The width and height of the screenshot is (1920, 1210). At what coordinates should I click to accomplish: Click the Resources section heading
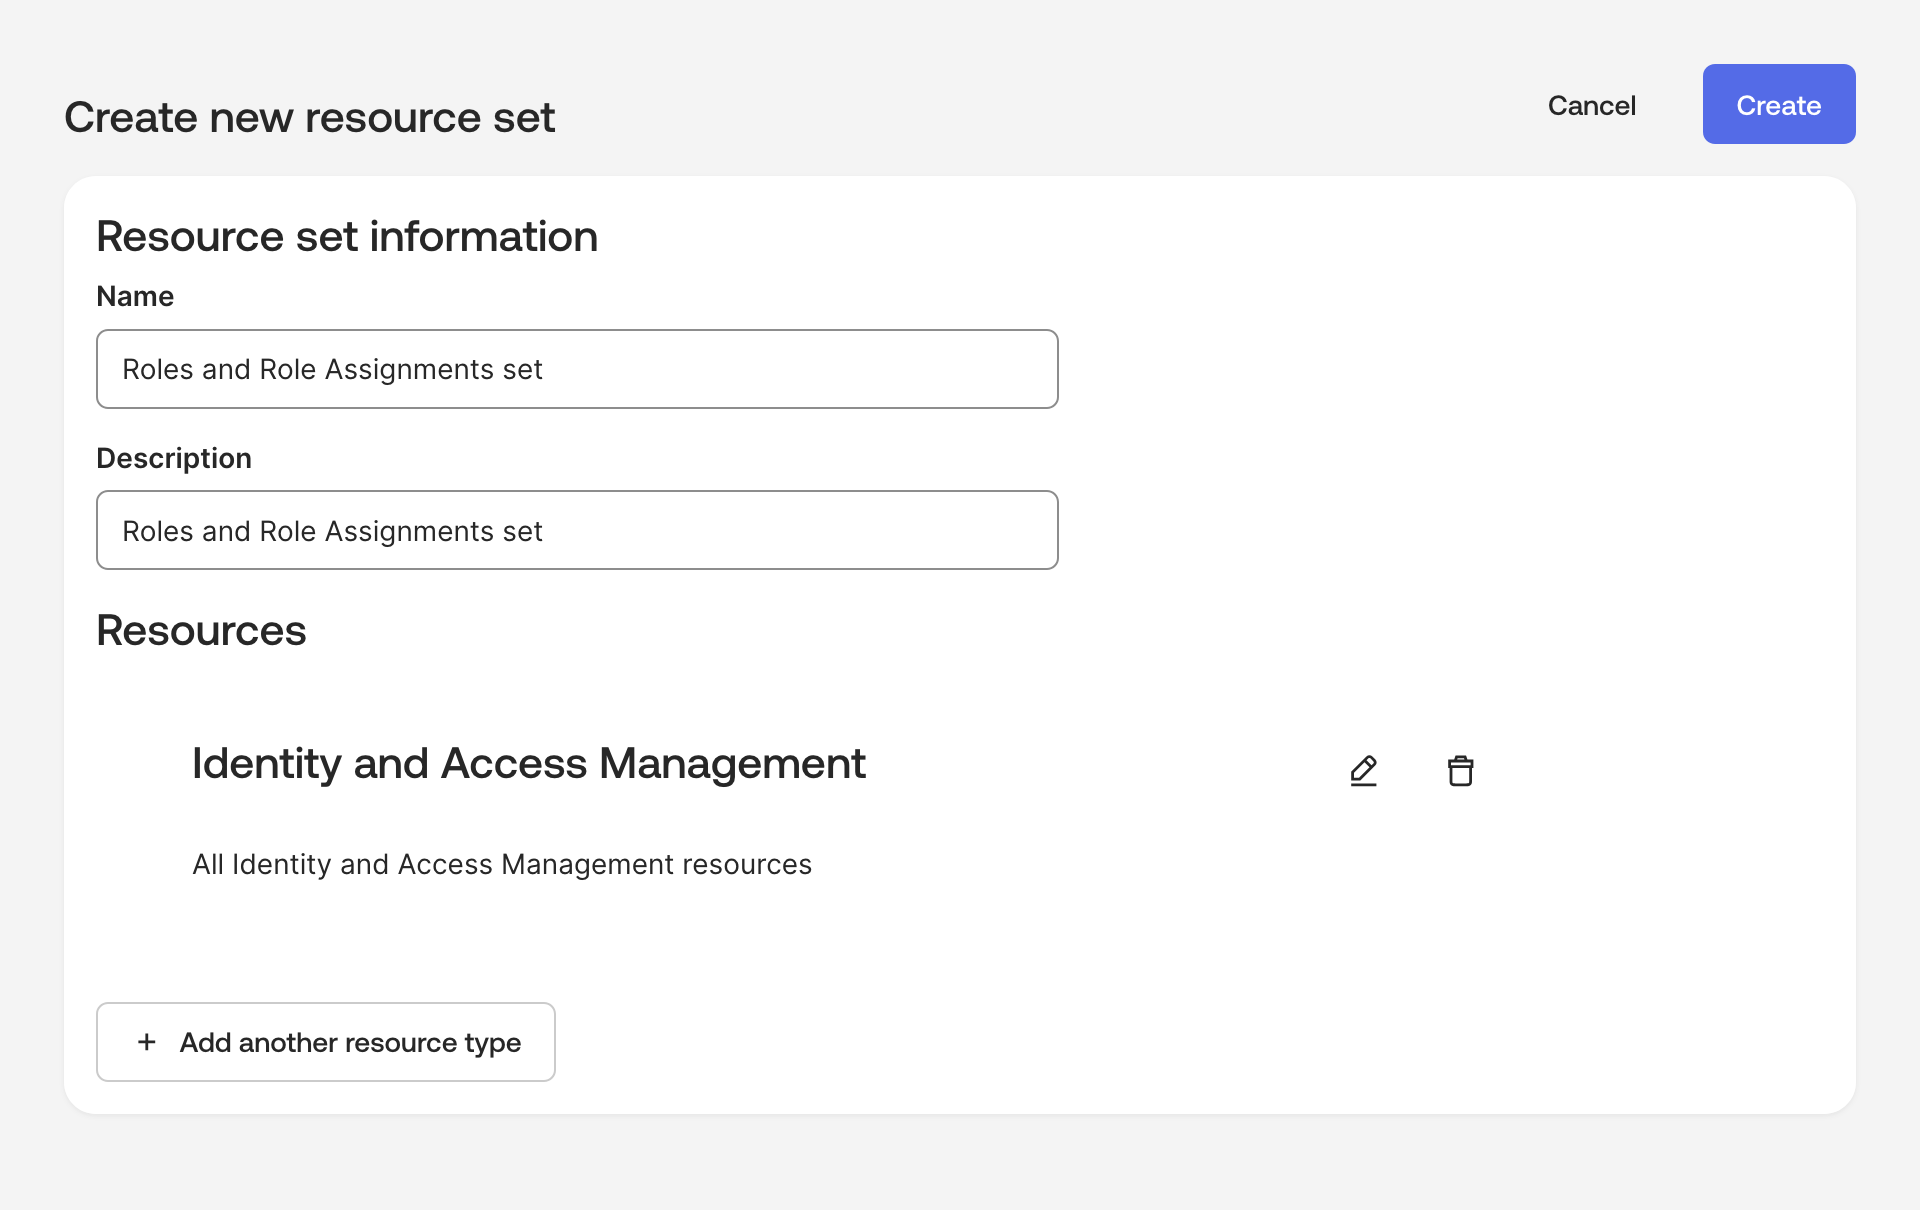[201, 631]
